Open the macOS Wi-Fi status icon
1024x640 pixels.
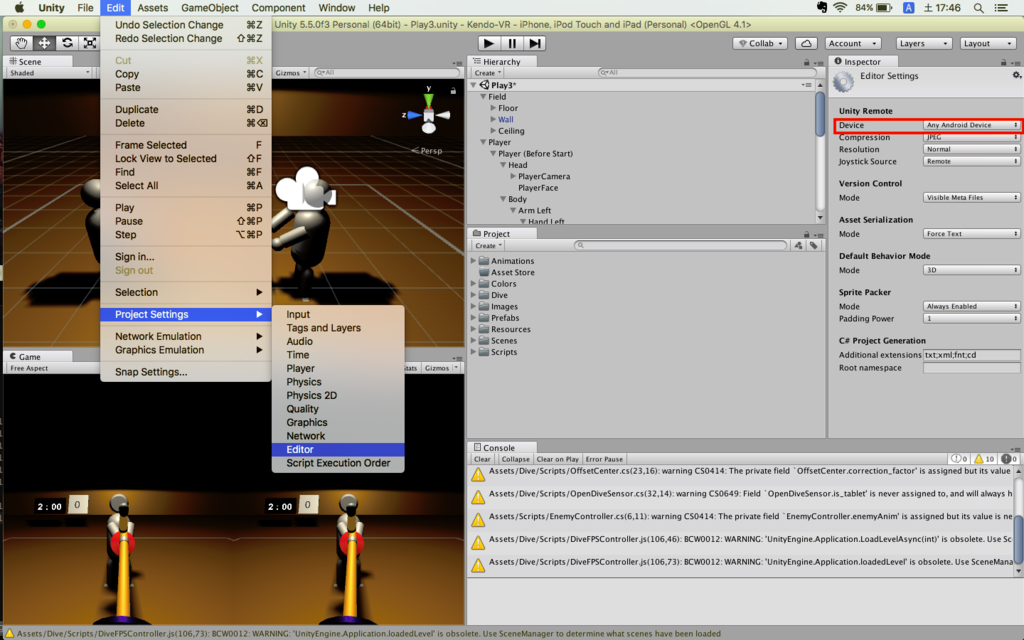click(840, 8)
